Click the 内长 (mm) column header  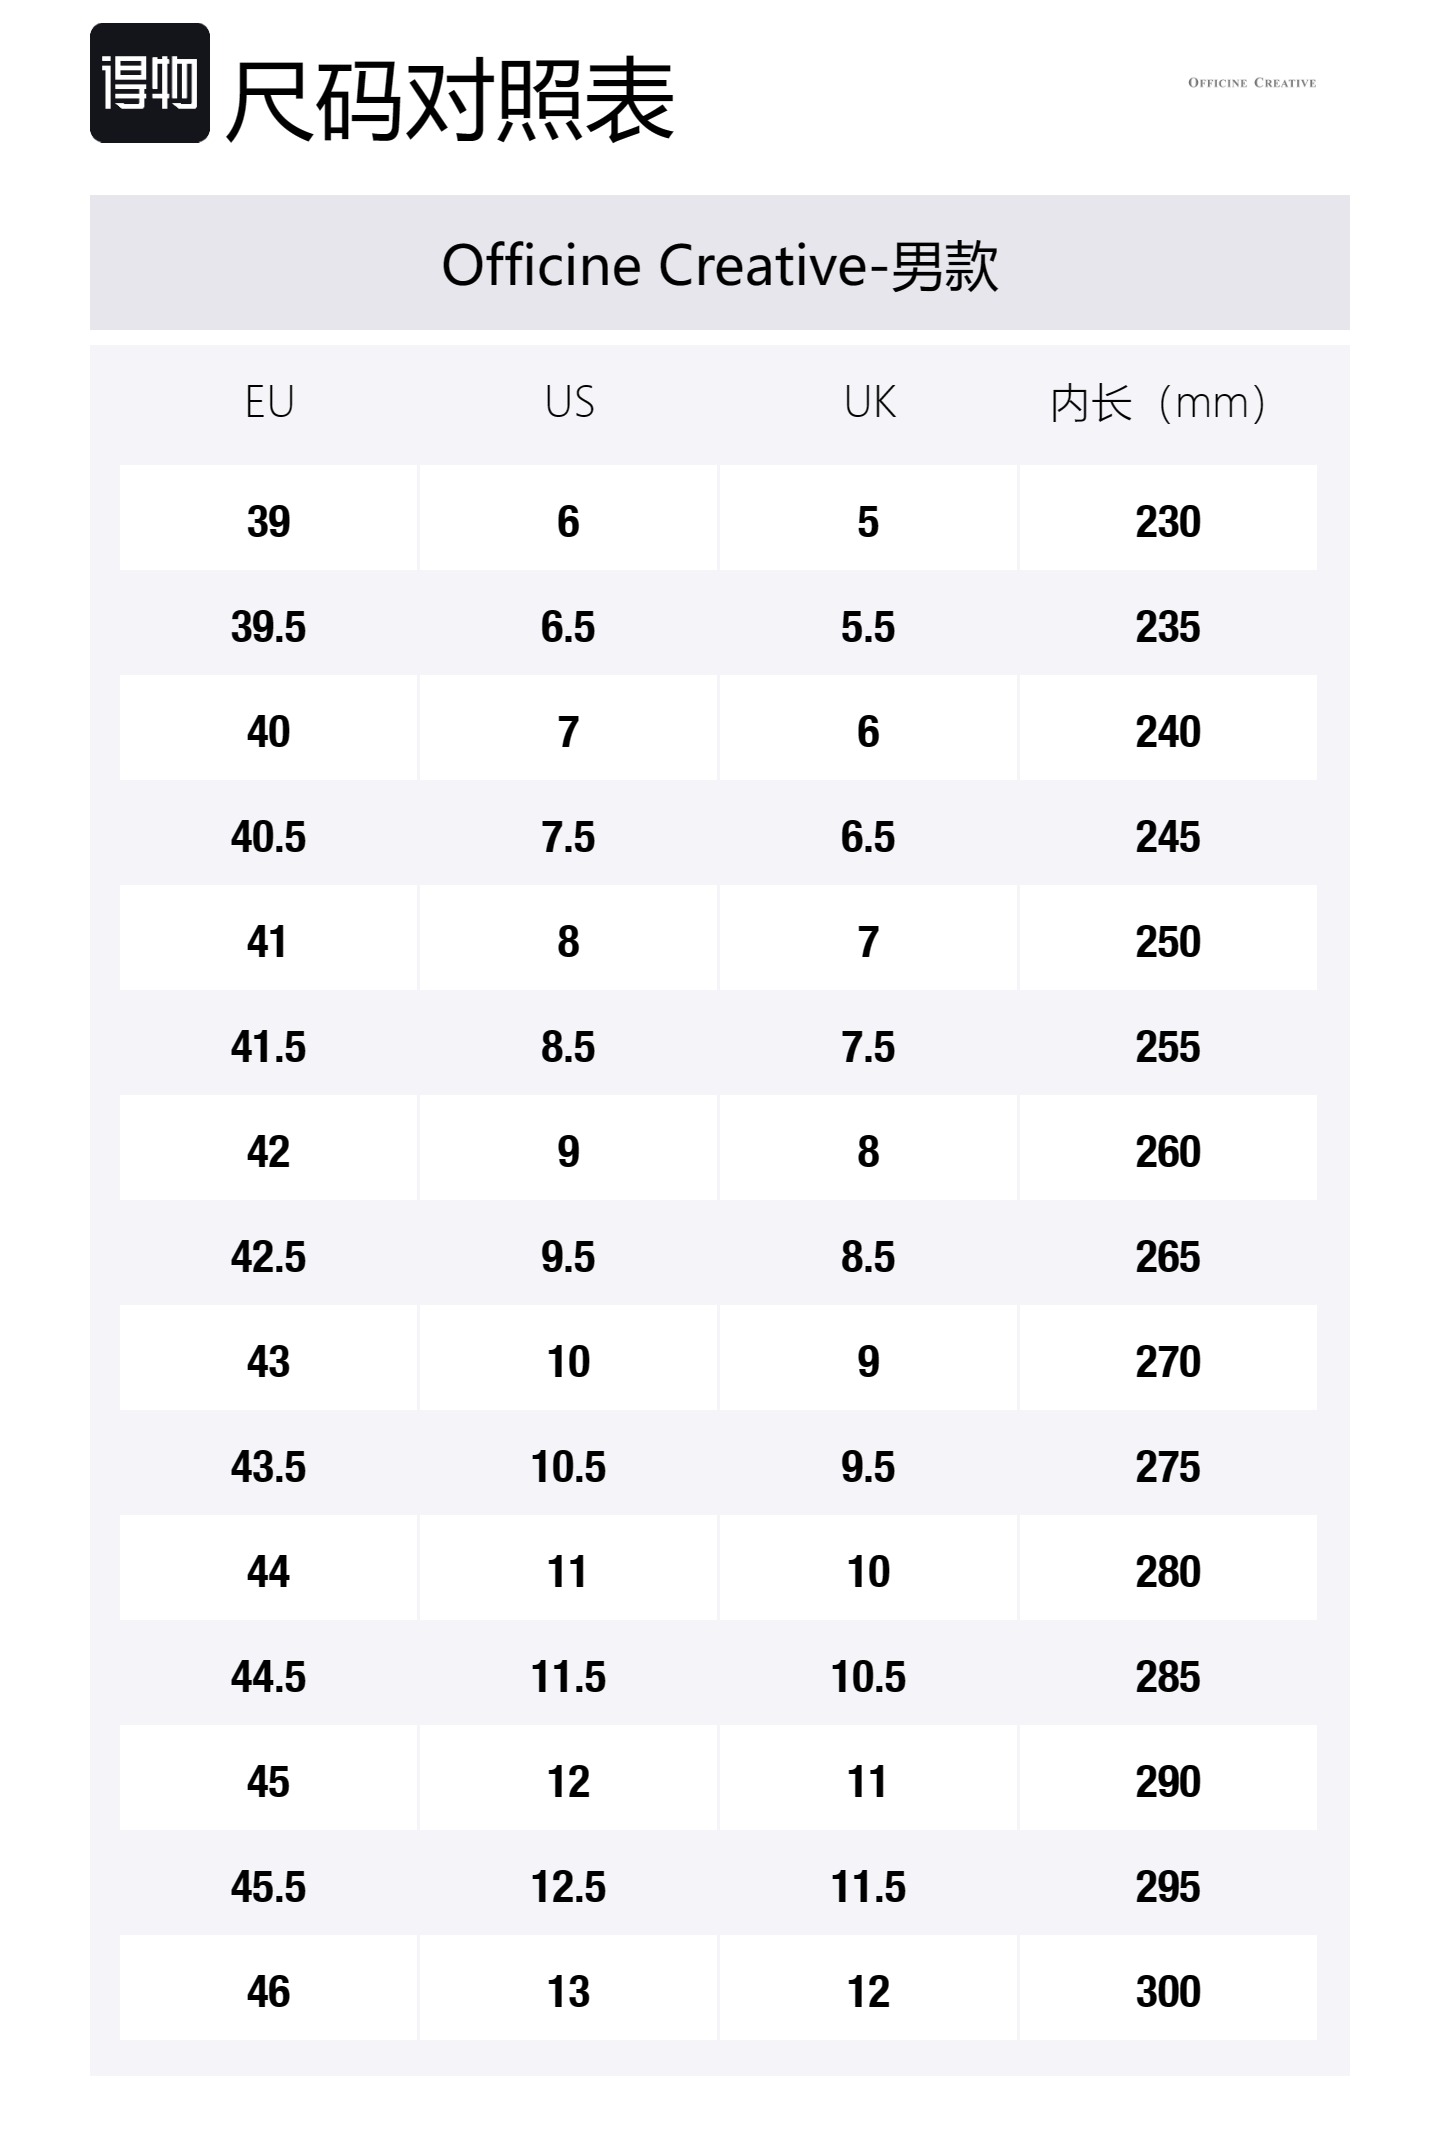pyautogui.click(x=1158, y=403)
